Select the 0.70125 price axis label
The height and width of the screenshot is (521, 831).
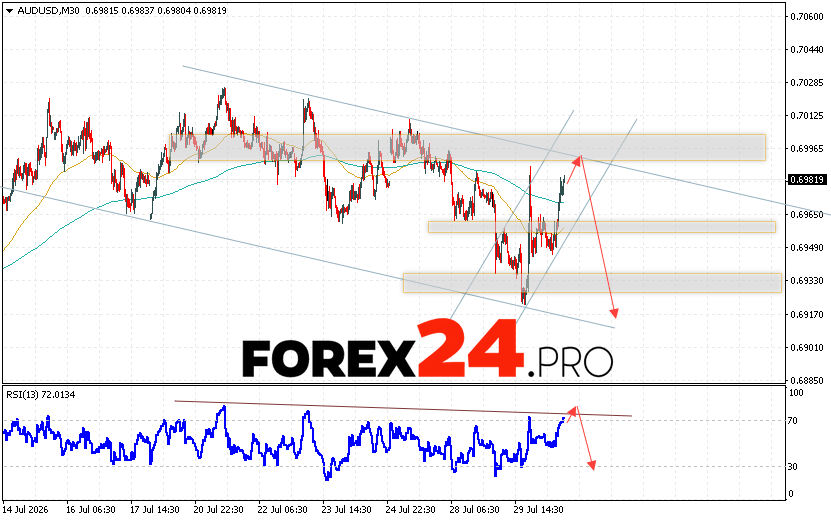click(x=807, y=116)
